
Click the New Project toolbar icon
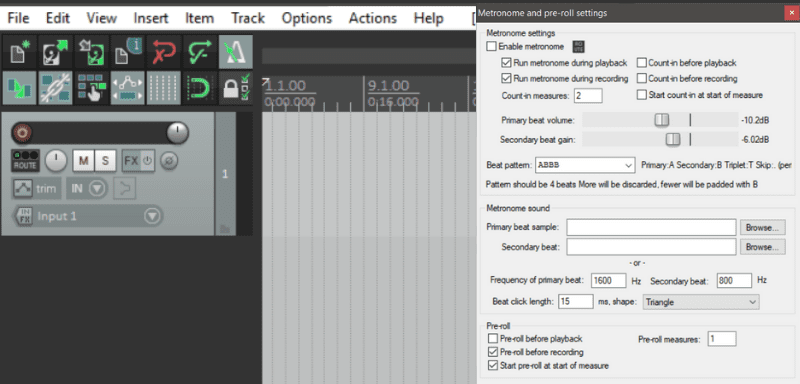[x=19, y=52]
